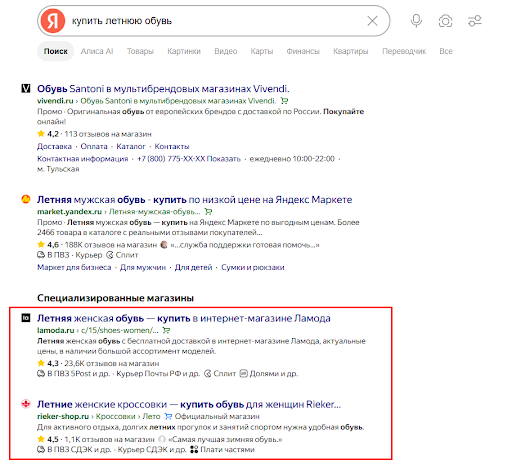Reveal the phone number via Показать
The height and width of the screenshot is (464, 512).
(223, 159)
